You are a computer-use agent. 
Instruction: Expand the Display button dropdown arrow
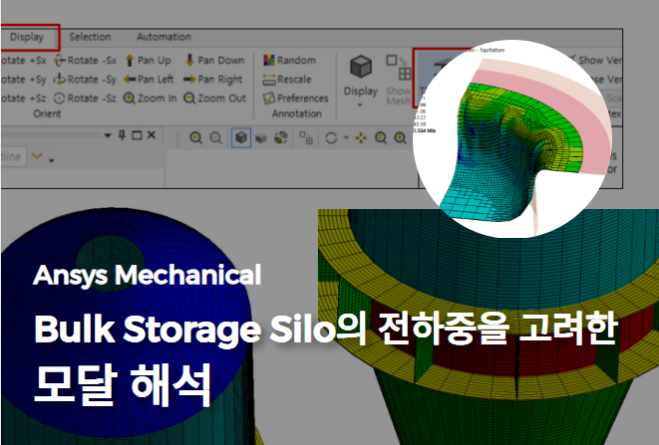point(360,105)
